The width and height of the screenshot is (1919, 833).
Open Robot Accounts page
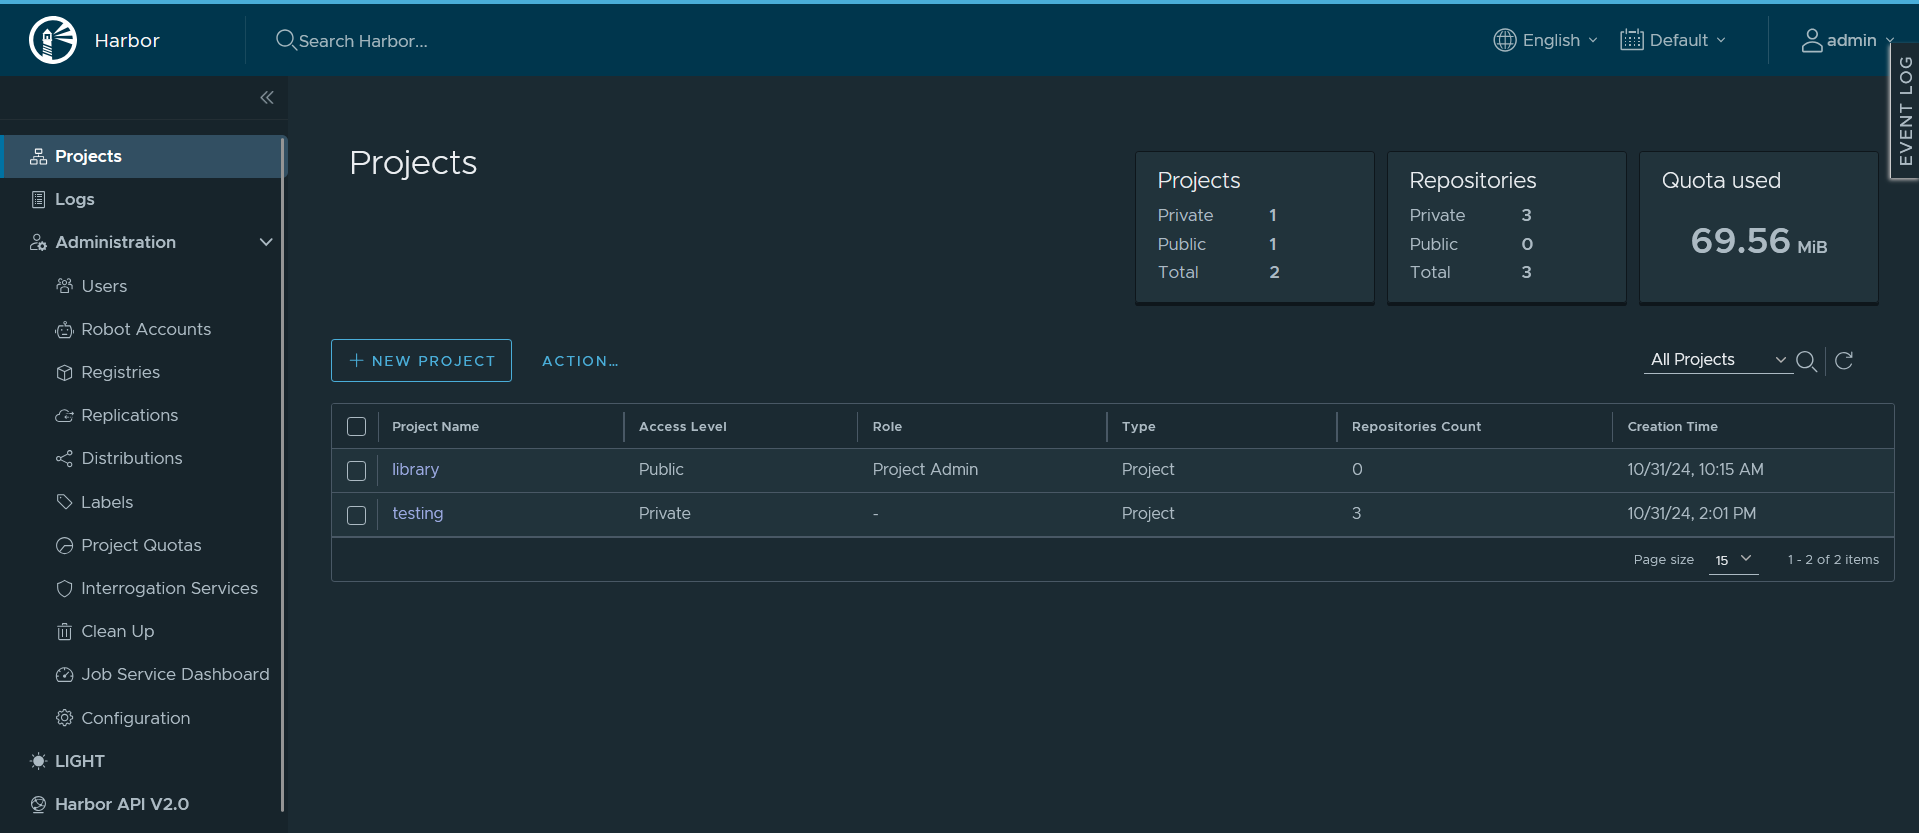point(146,329)
